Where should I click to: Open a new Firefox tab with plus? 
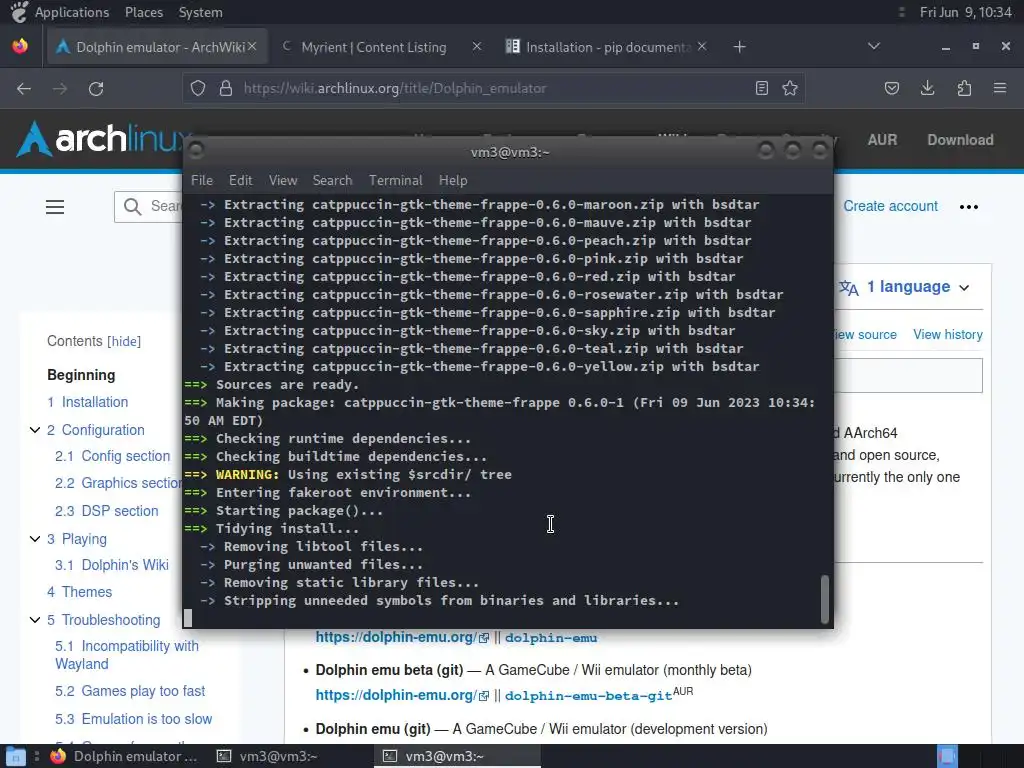[x=739, y=47]
